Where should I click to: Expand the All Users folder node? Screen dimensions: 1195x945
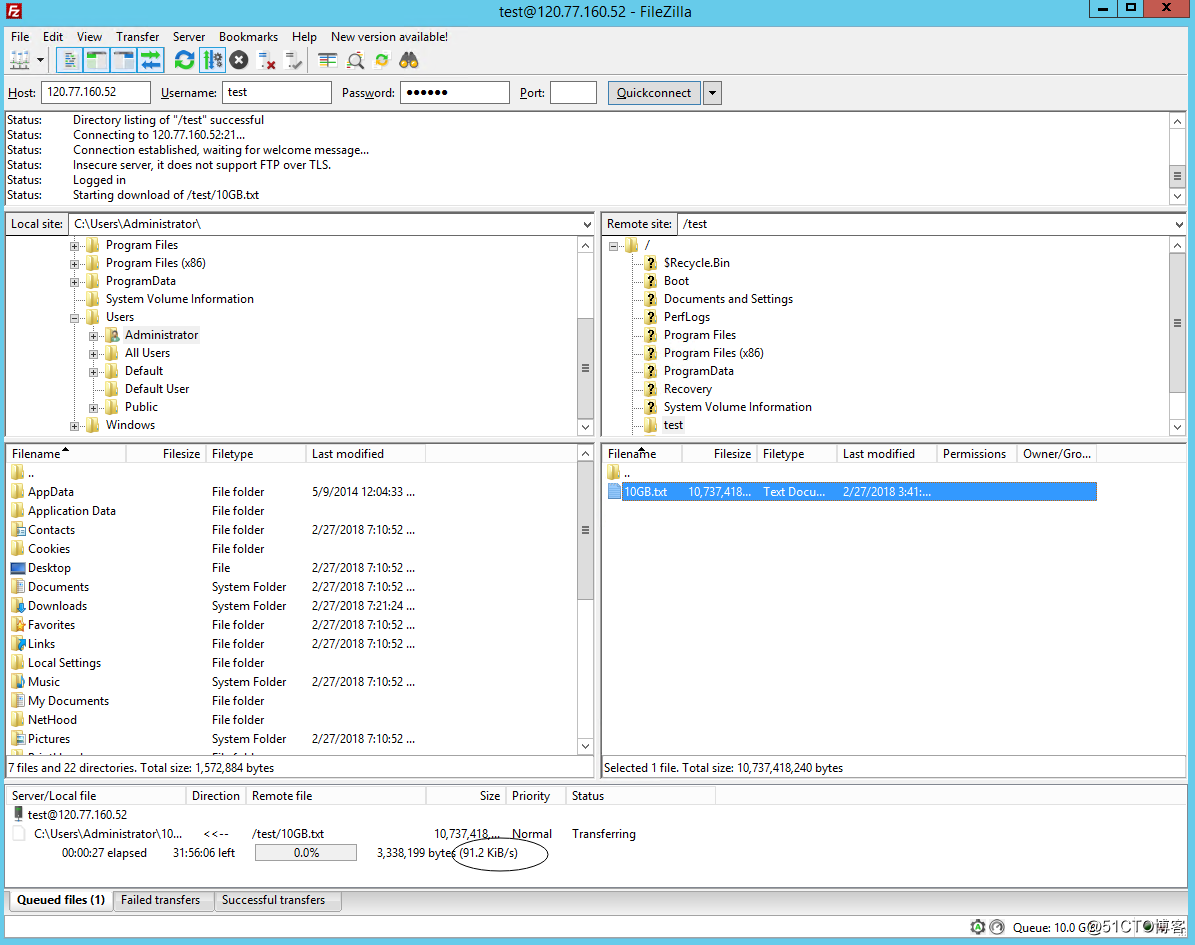pyautogui.click(x=93, y=354)
